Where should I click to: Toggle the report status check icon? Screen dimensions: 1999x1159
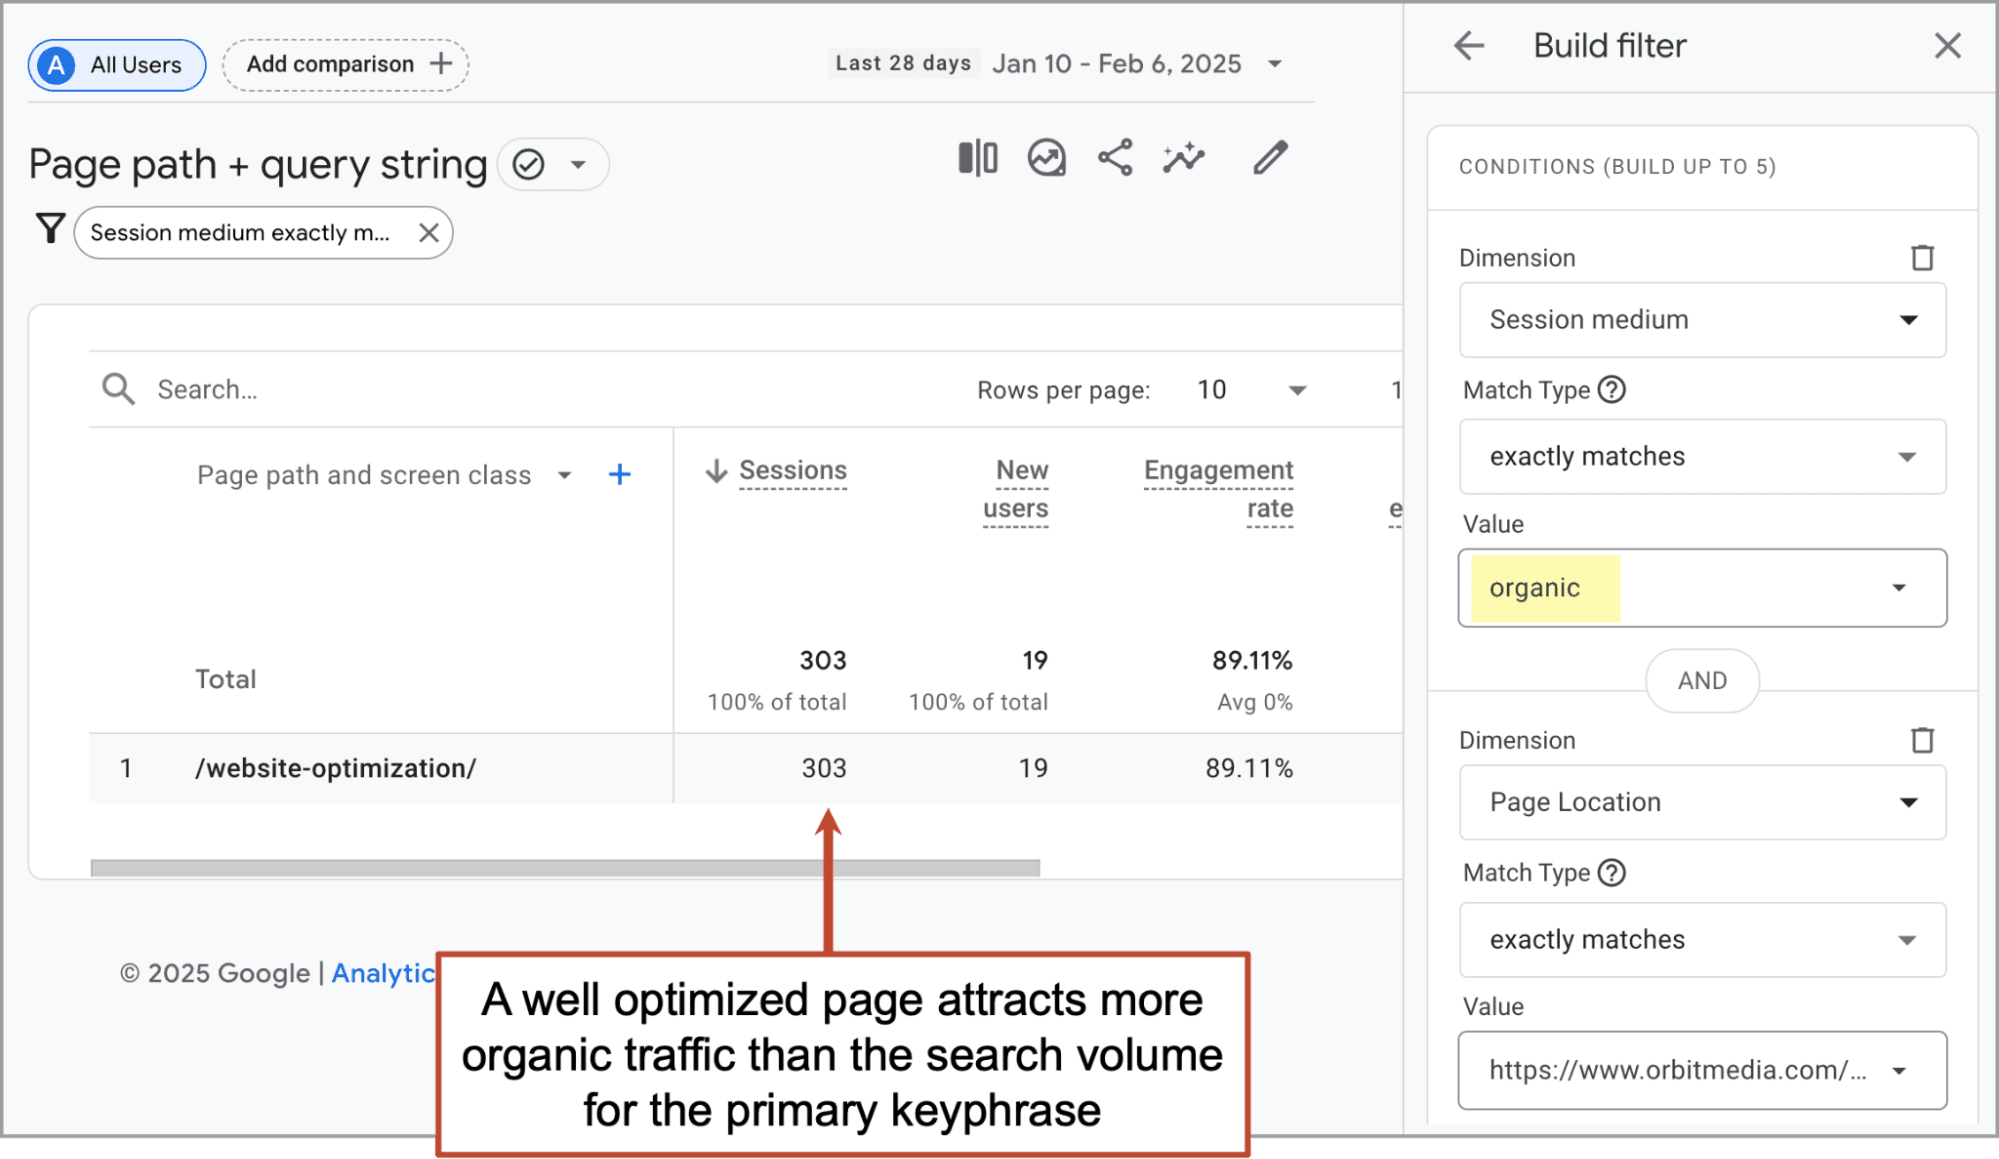[x=528, y=164]
